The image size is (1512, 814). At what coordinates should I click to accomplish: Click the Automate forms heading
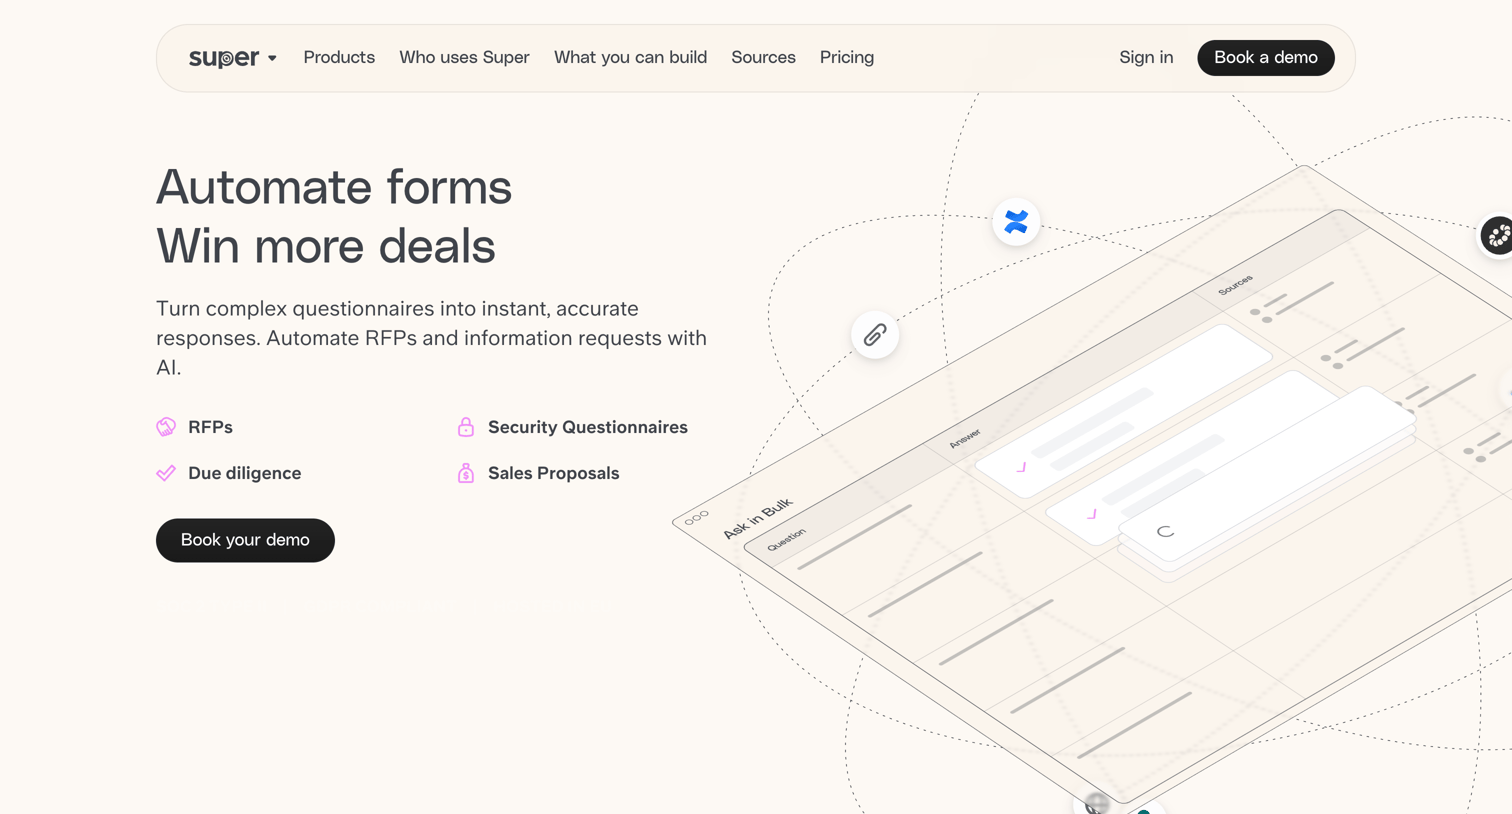click(x=334, y=187)
